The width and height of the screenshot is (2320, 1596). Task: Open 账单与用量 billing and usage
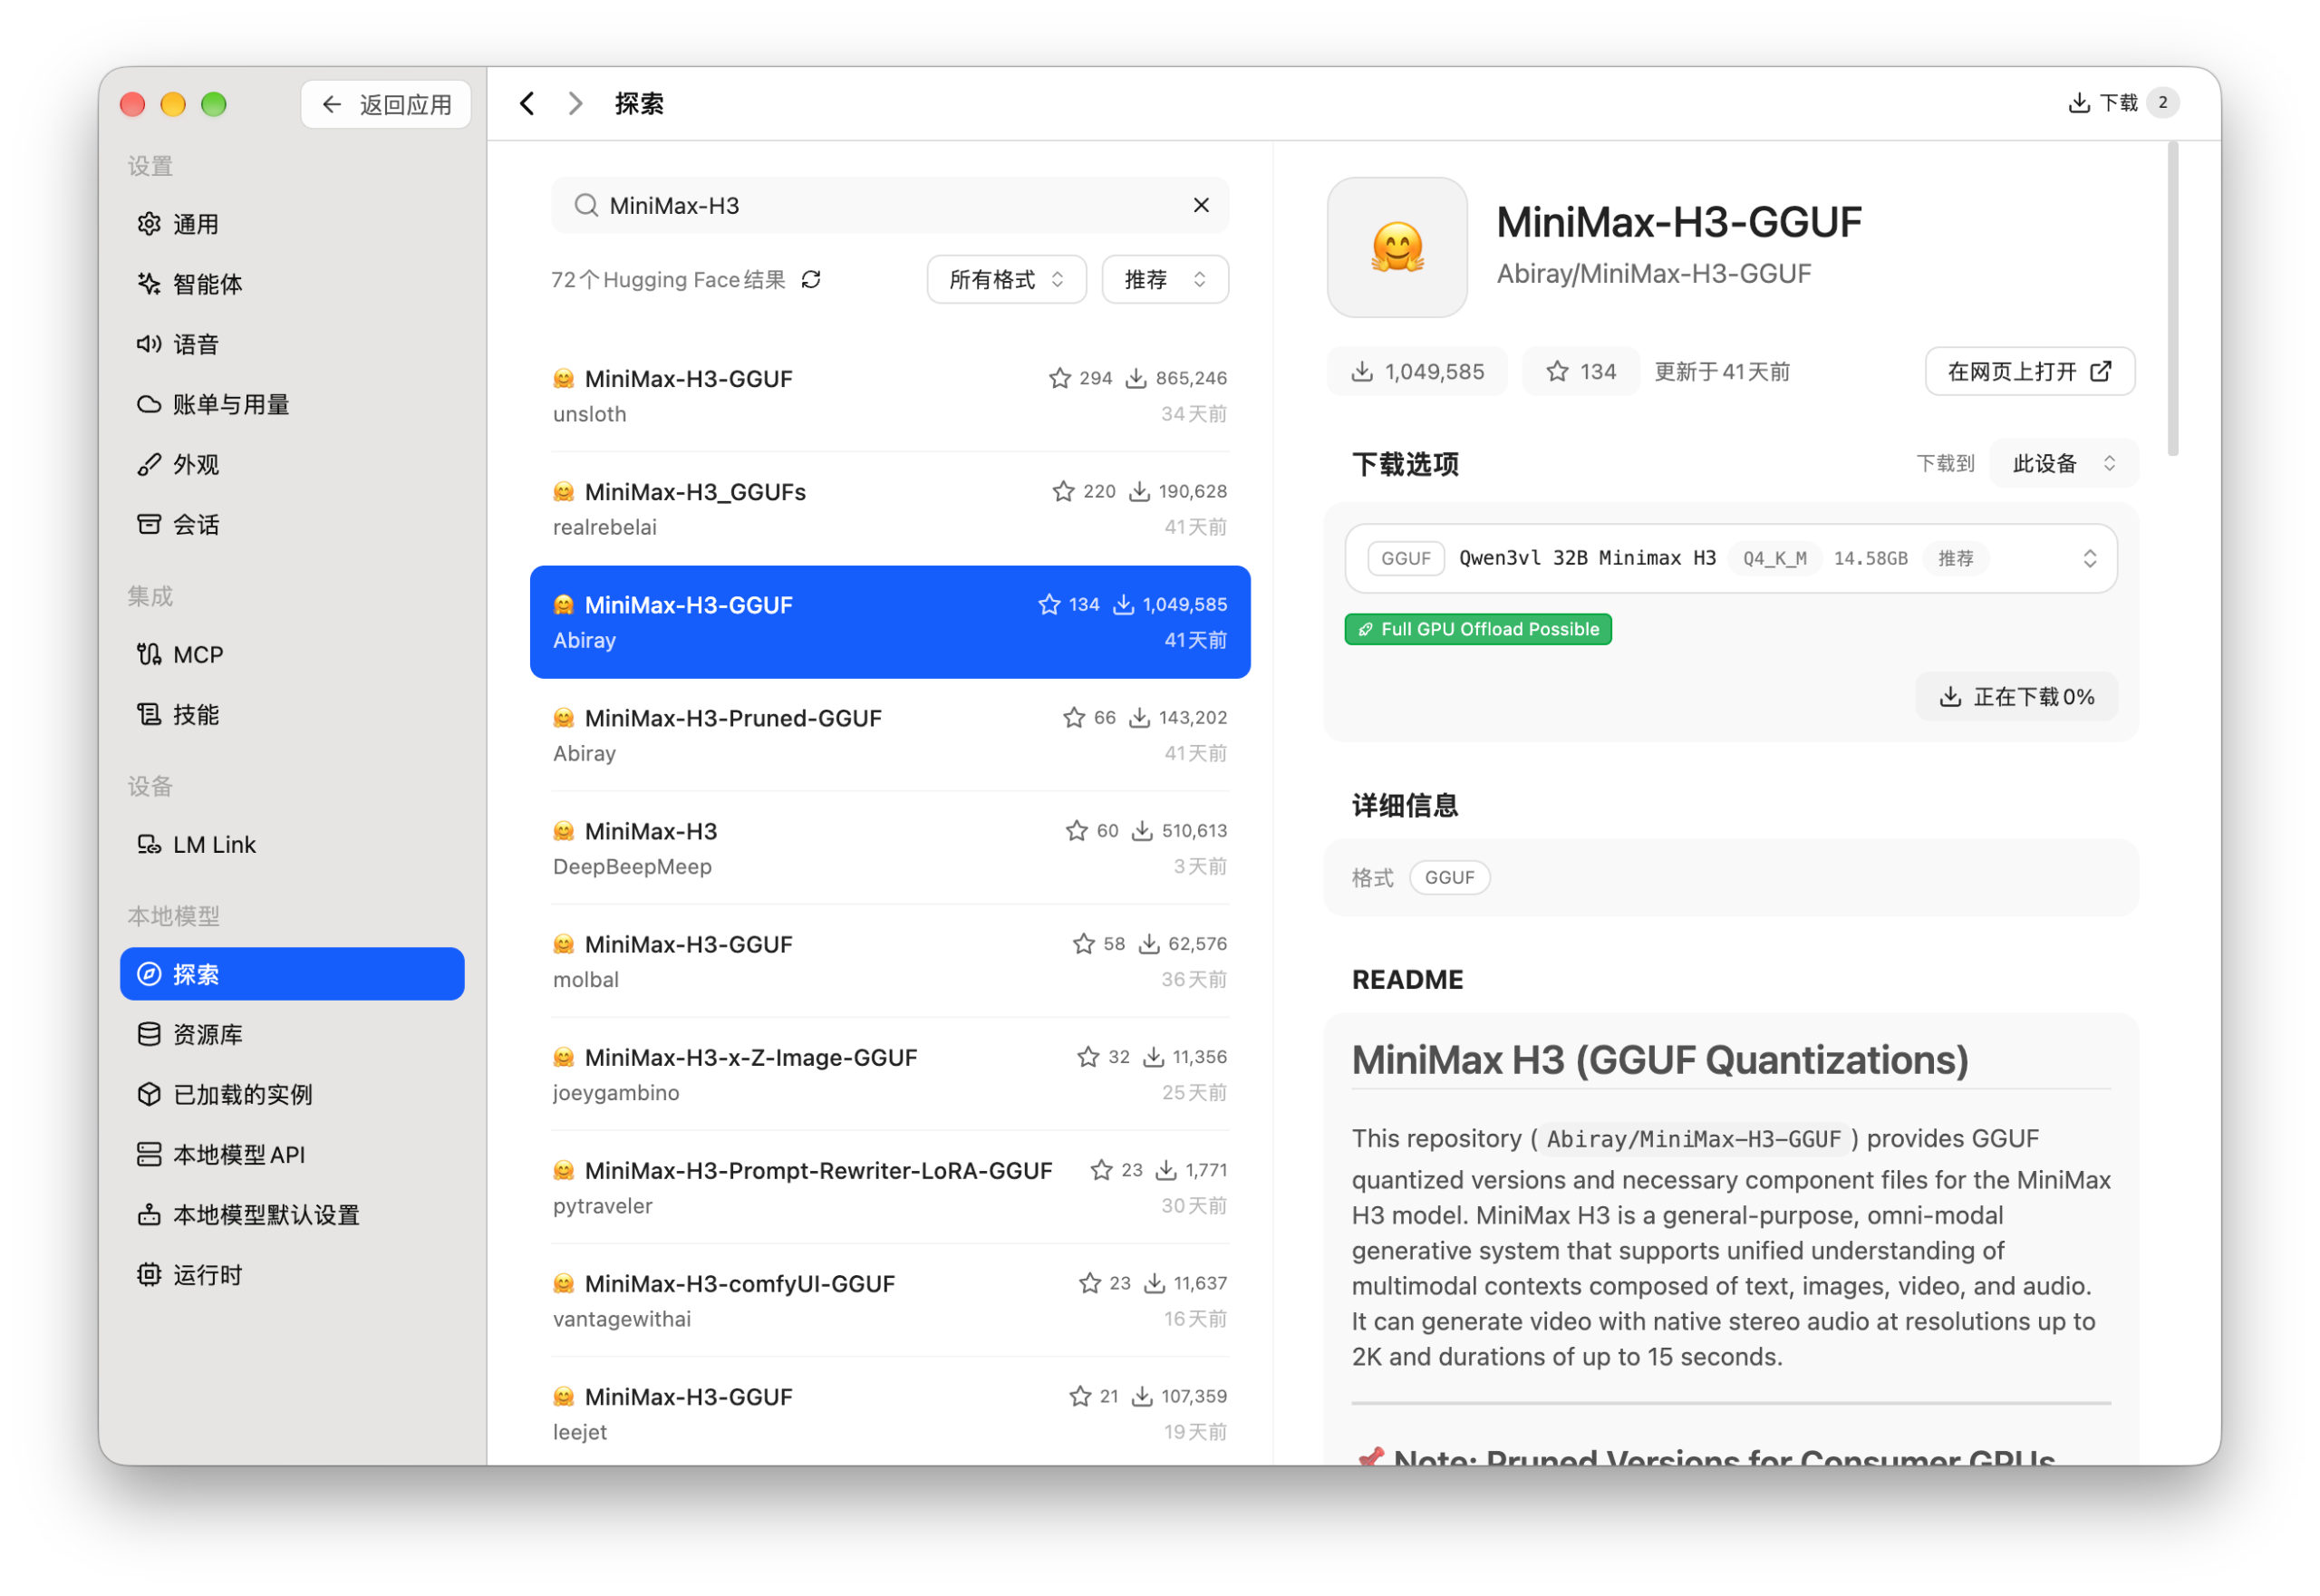click(x=291, y=404)
